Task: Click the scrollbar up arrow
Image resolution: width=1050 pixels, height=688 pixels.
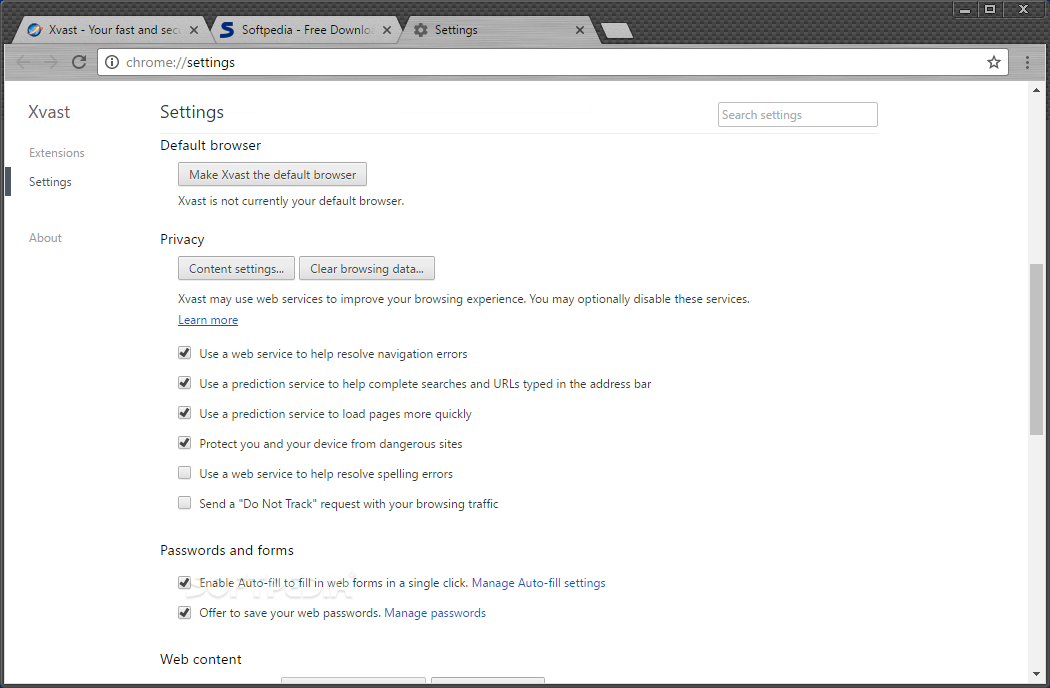Action: point(1037,90)
